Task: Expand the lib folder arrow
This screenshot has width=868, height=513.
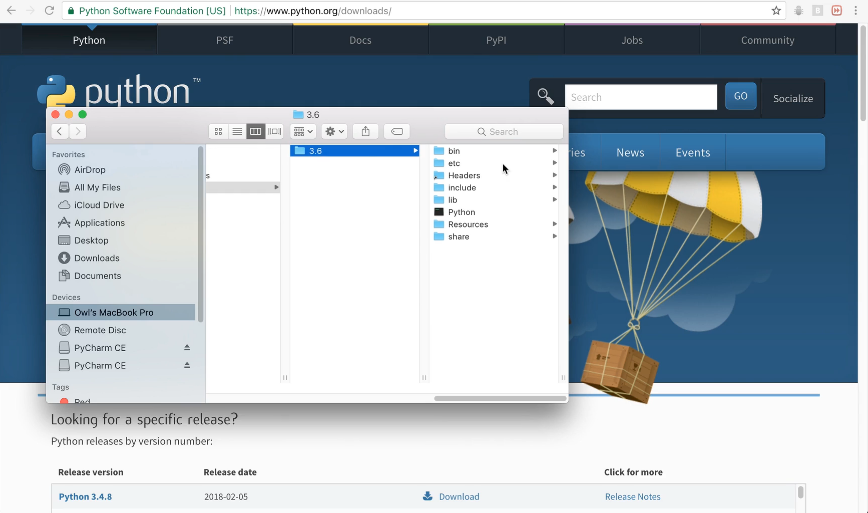Action: 554,200
